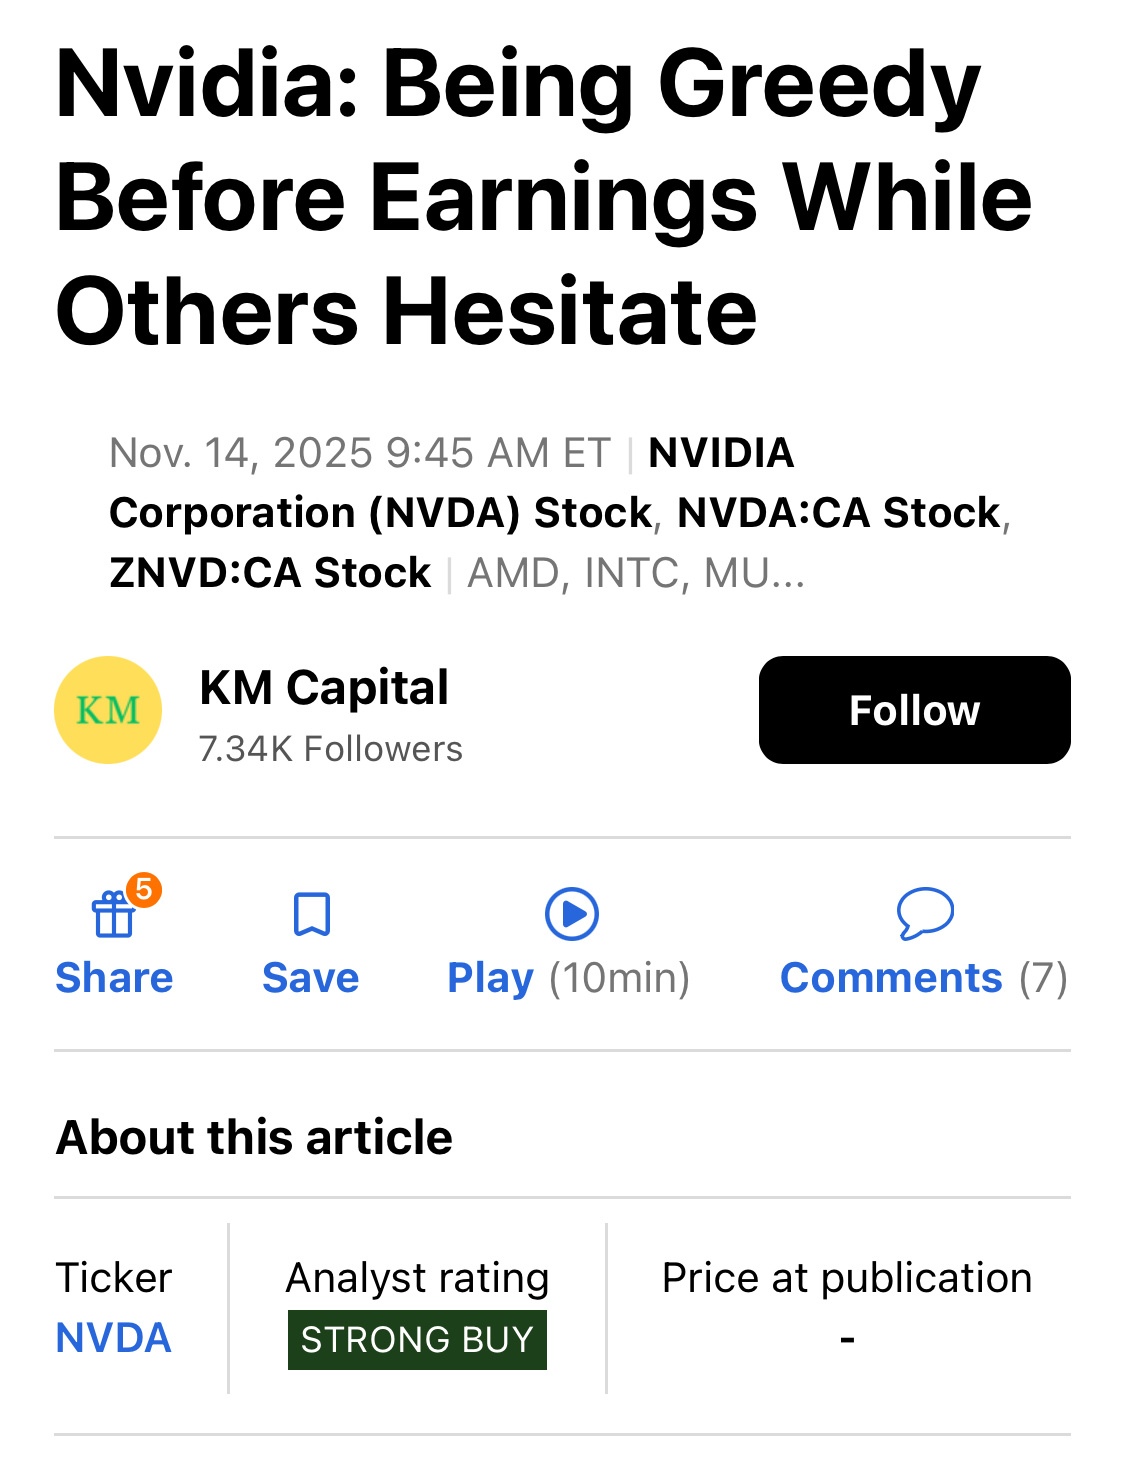The height and width of the screenshot is (1457, 1125).
Task: Click the play button for the audio version
Action: [571, 913]
